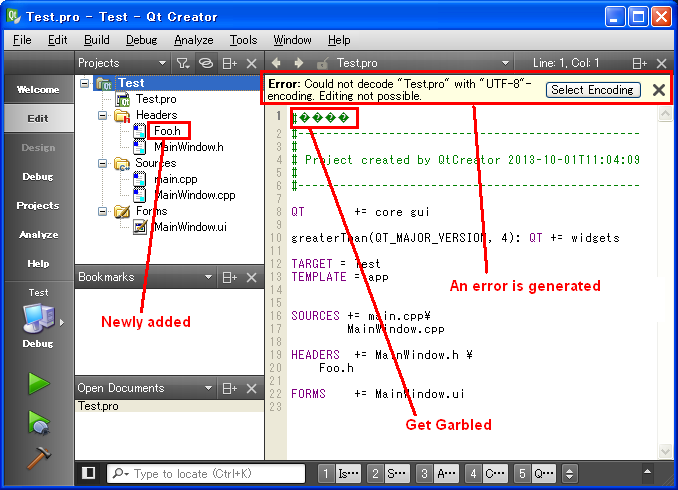This screenshot has width=678, height=490.
Task: Toggle Issues output pane
Action: 338,473
